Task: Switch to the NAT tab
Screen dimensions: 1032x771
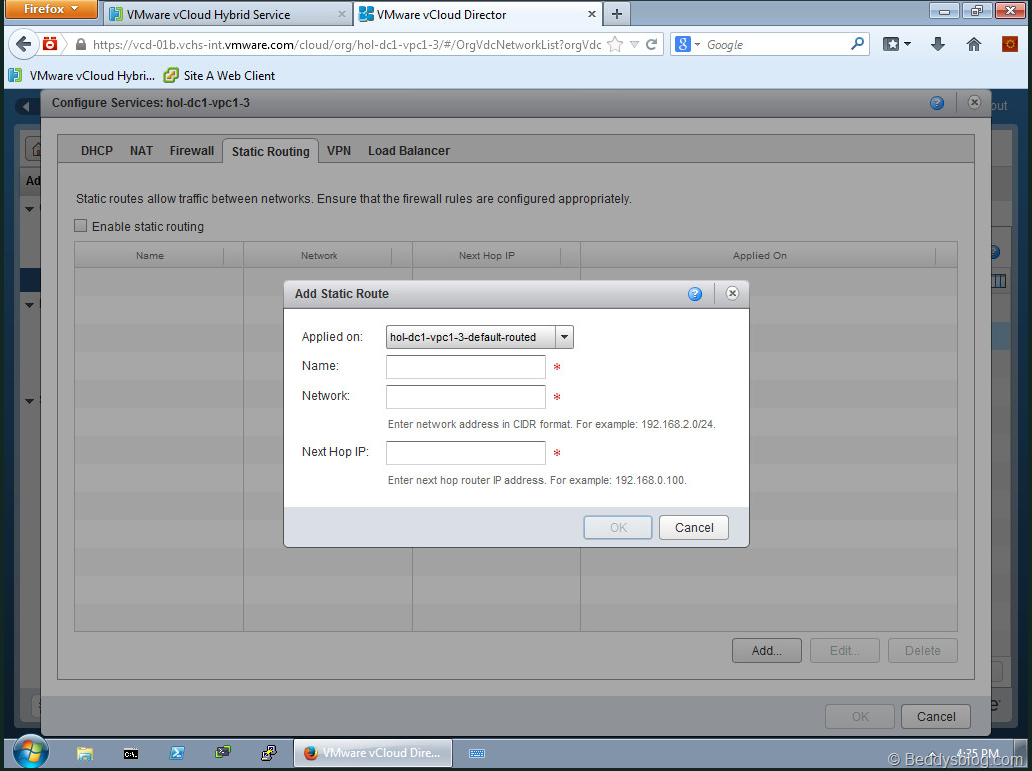Action: (x=142, y=151)
